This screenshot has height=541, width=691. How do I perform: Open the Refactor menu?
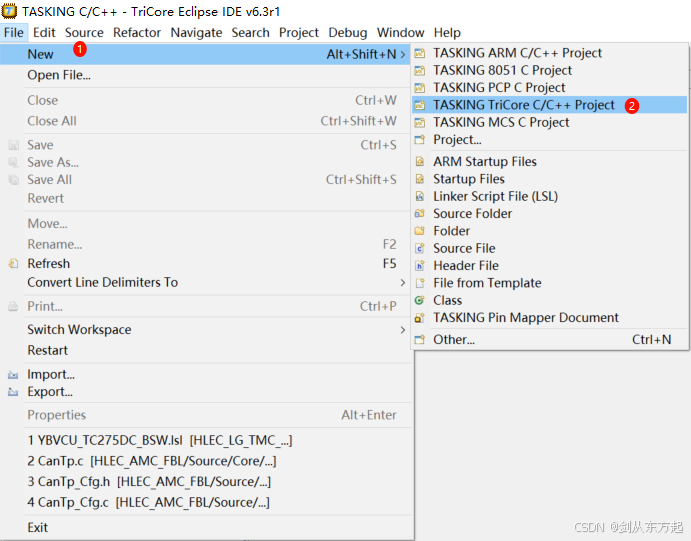(x=137, y=33)
